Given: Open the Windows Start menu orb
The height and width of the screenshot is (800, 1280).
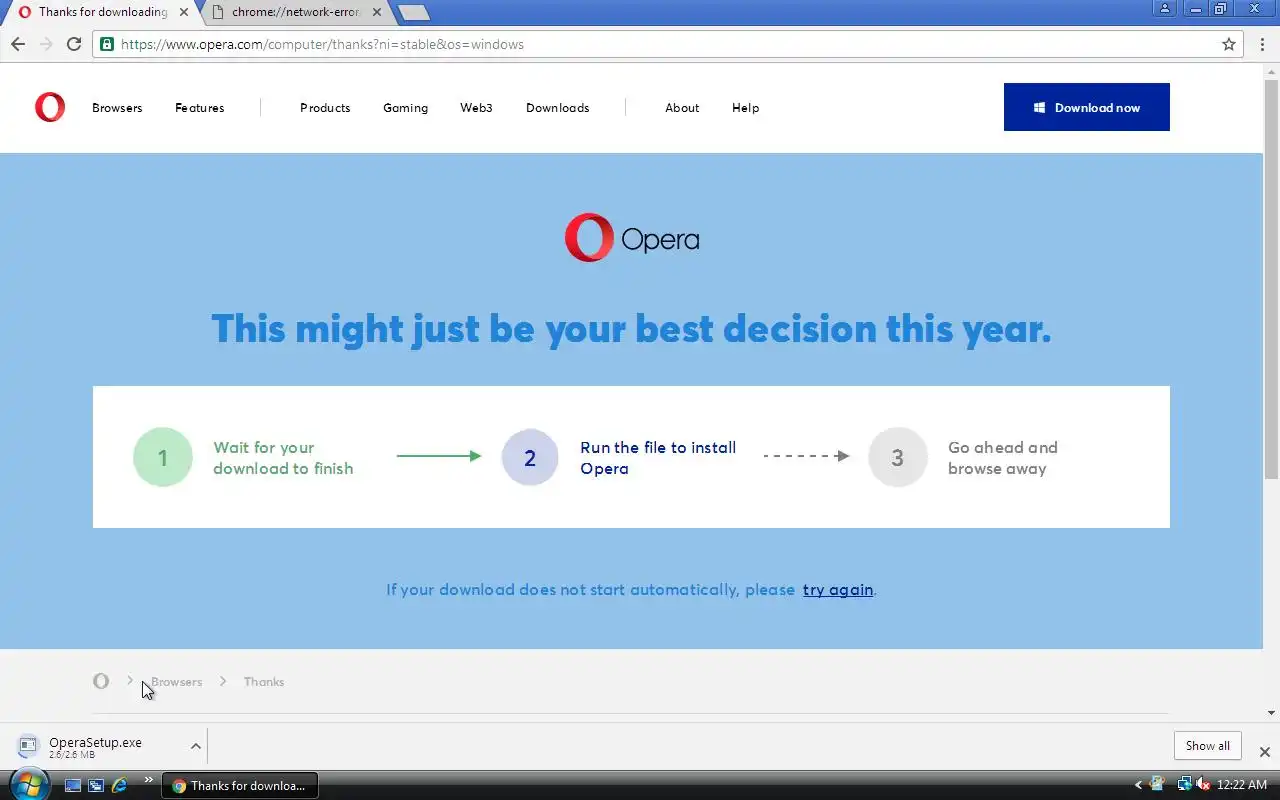Looking at the screenshot, I should coord(28,784).
